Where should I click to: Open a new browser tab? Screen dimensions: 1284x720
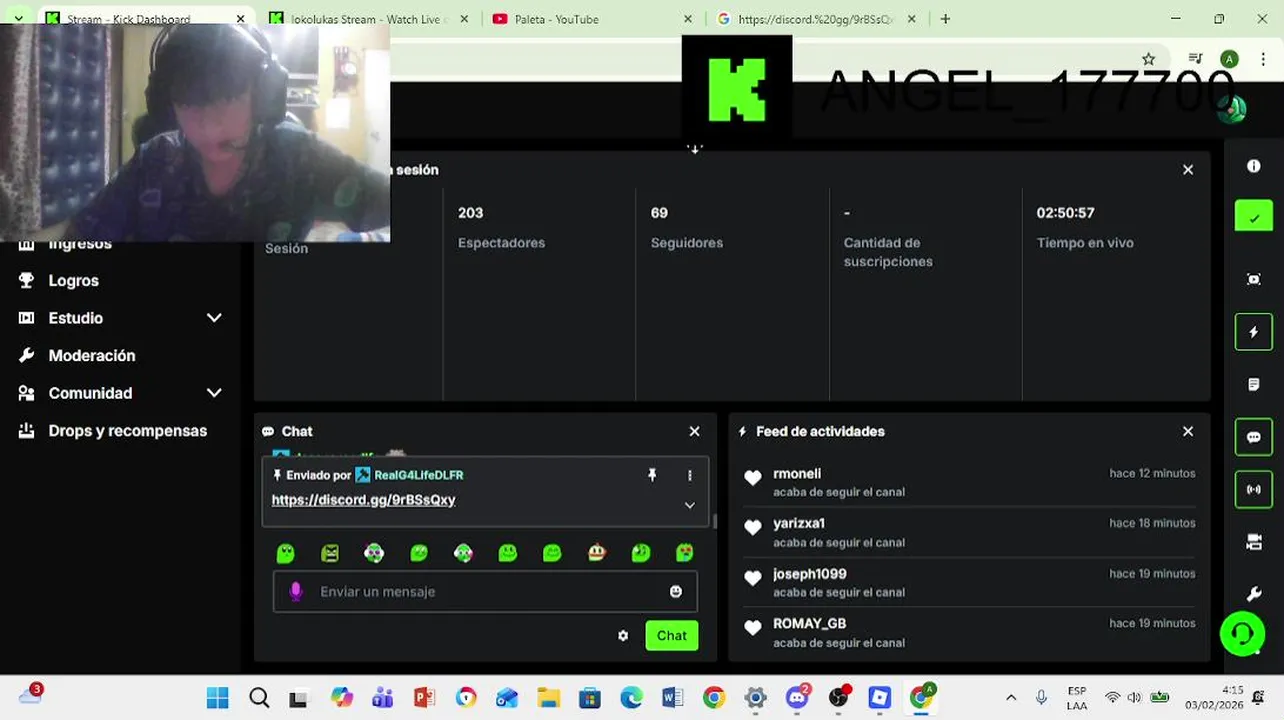pos(945,19)
